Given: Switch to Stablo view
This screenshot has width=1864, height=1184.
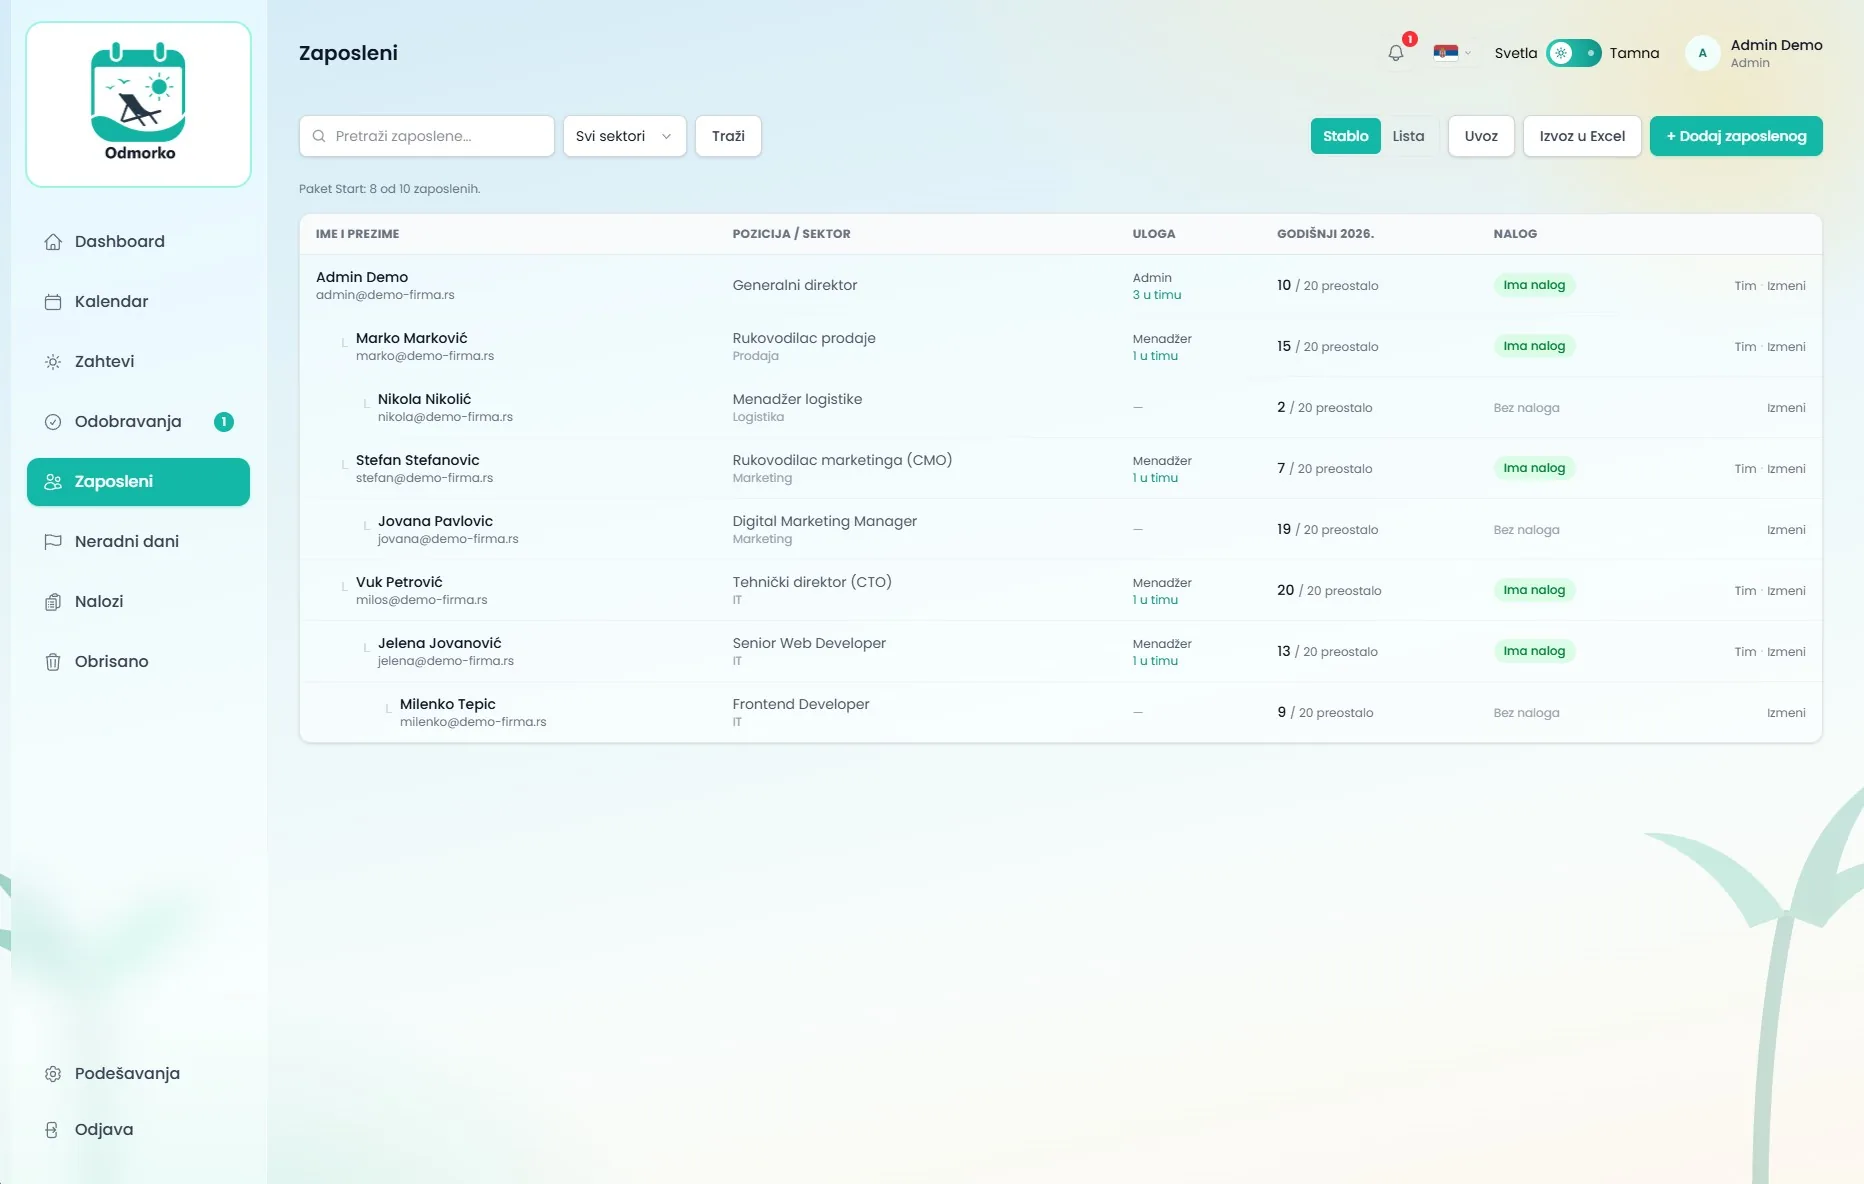Looking at the screenshot, I should click(1345, 136).
